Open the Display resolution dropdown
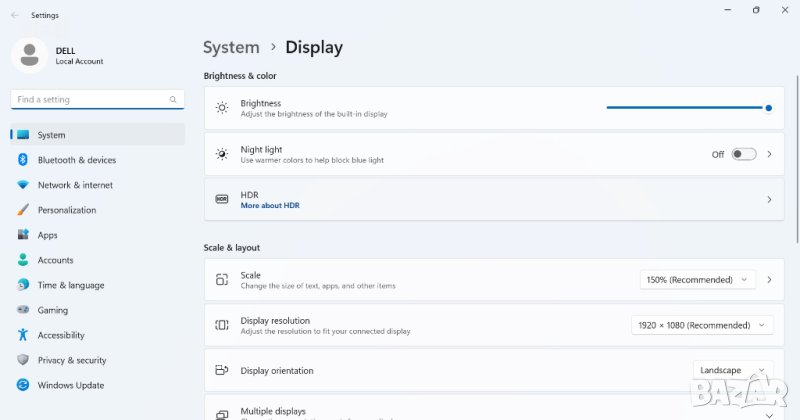Viewport: 800px width, 420px height. point(702,325)
